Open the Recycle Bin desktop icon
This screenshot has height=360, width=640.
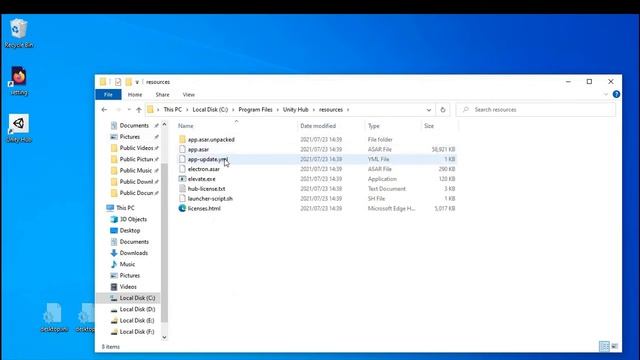point(18,33)
